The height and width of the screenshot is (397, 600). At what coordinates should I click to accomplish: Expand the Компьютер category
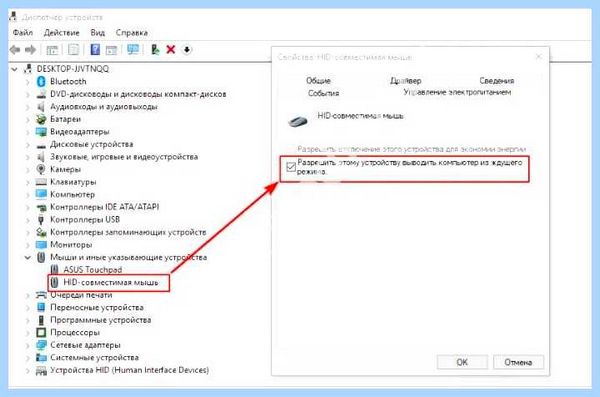[27, 194]
